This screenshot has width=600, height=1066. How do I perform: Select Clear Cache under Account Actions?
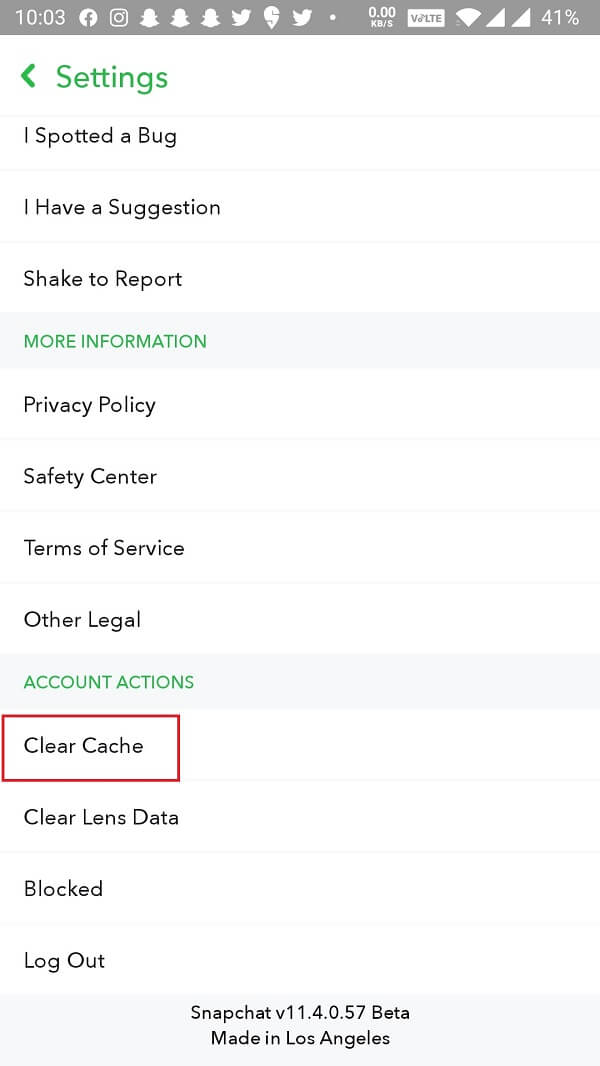pos(83,746)
